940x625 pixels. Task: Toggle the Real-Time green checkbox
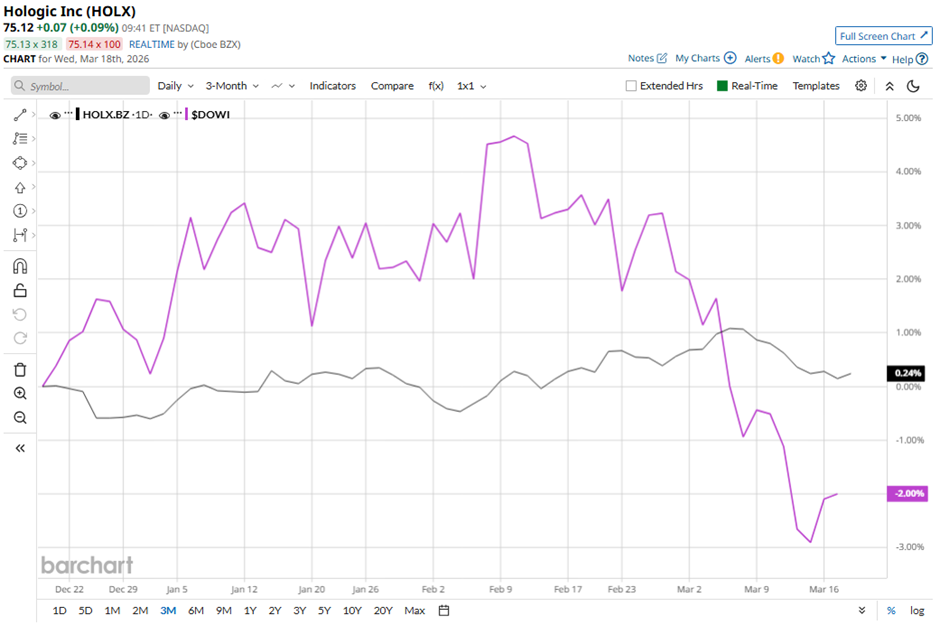pos(722,86)
